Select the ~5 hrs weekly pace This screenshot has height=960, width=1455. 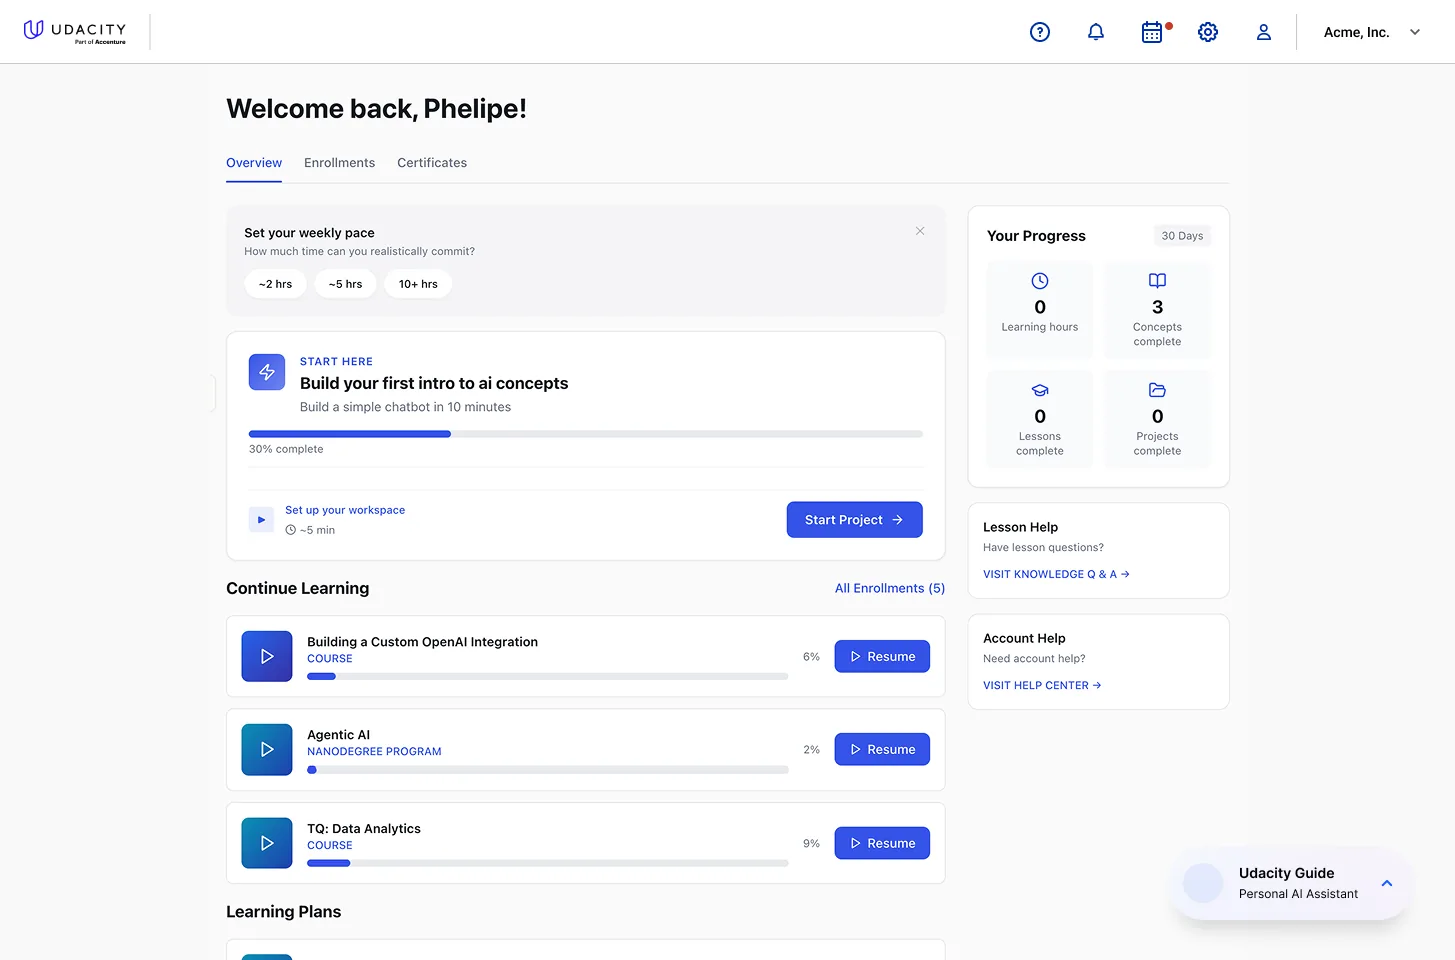[346, 284]
